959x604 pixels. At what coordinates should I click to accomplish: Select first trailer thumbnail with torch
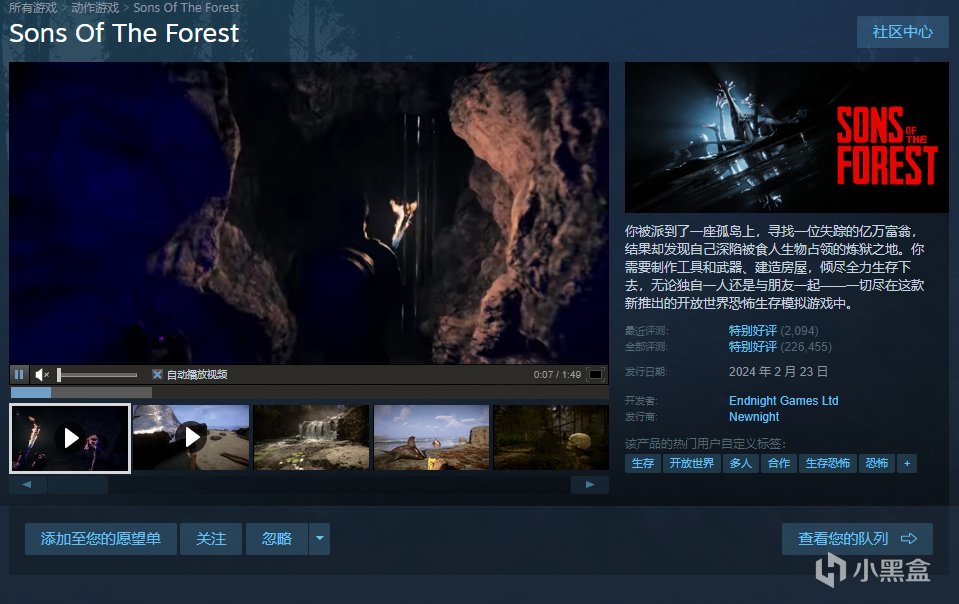(70, 438)
